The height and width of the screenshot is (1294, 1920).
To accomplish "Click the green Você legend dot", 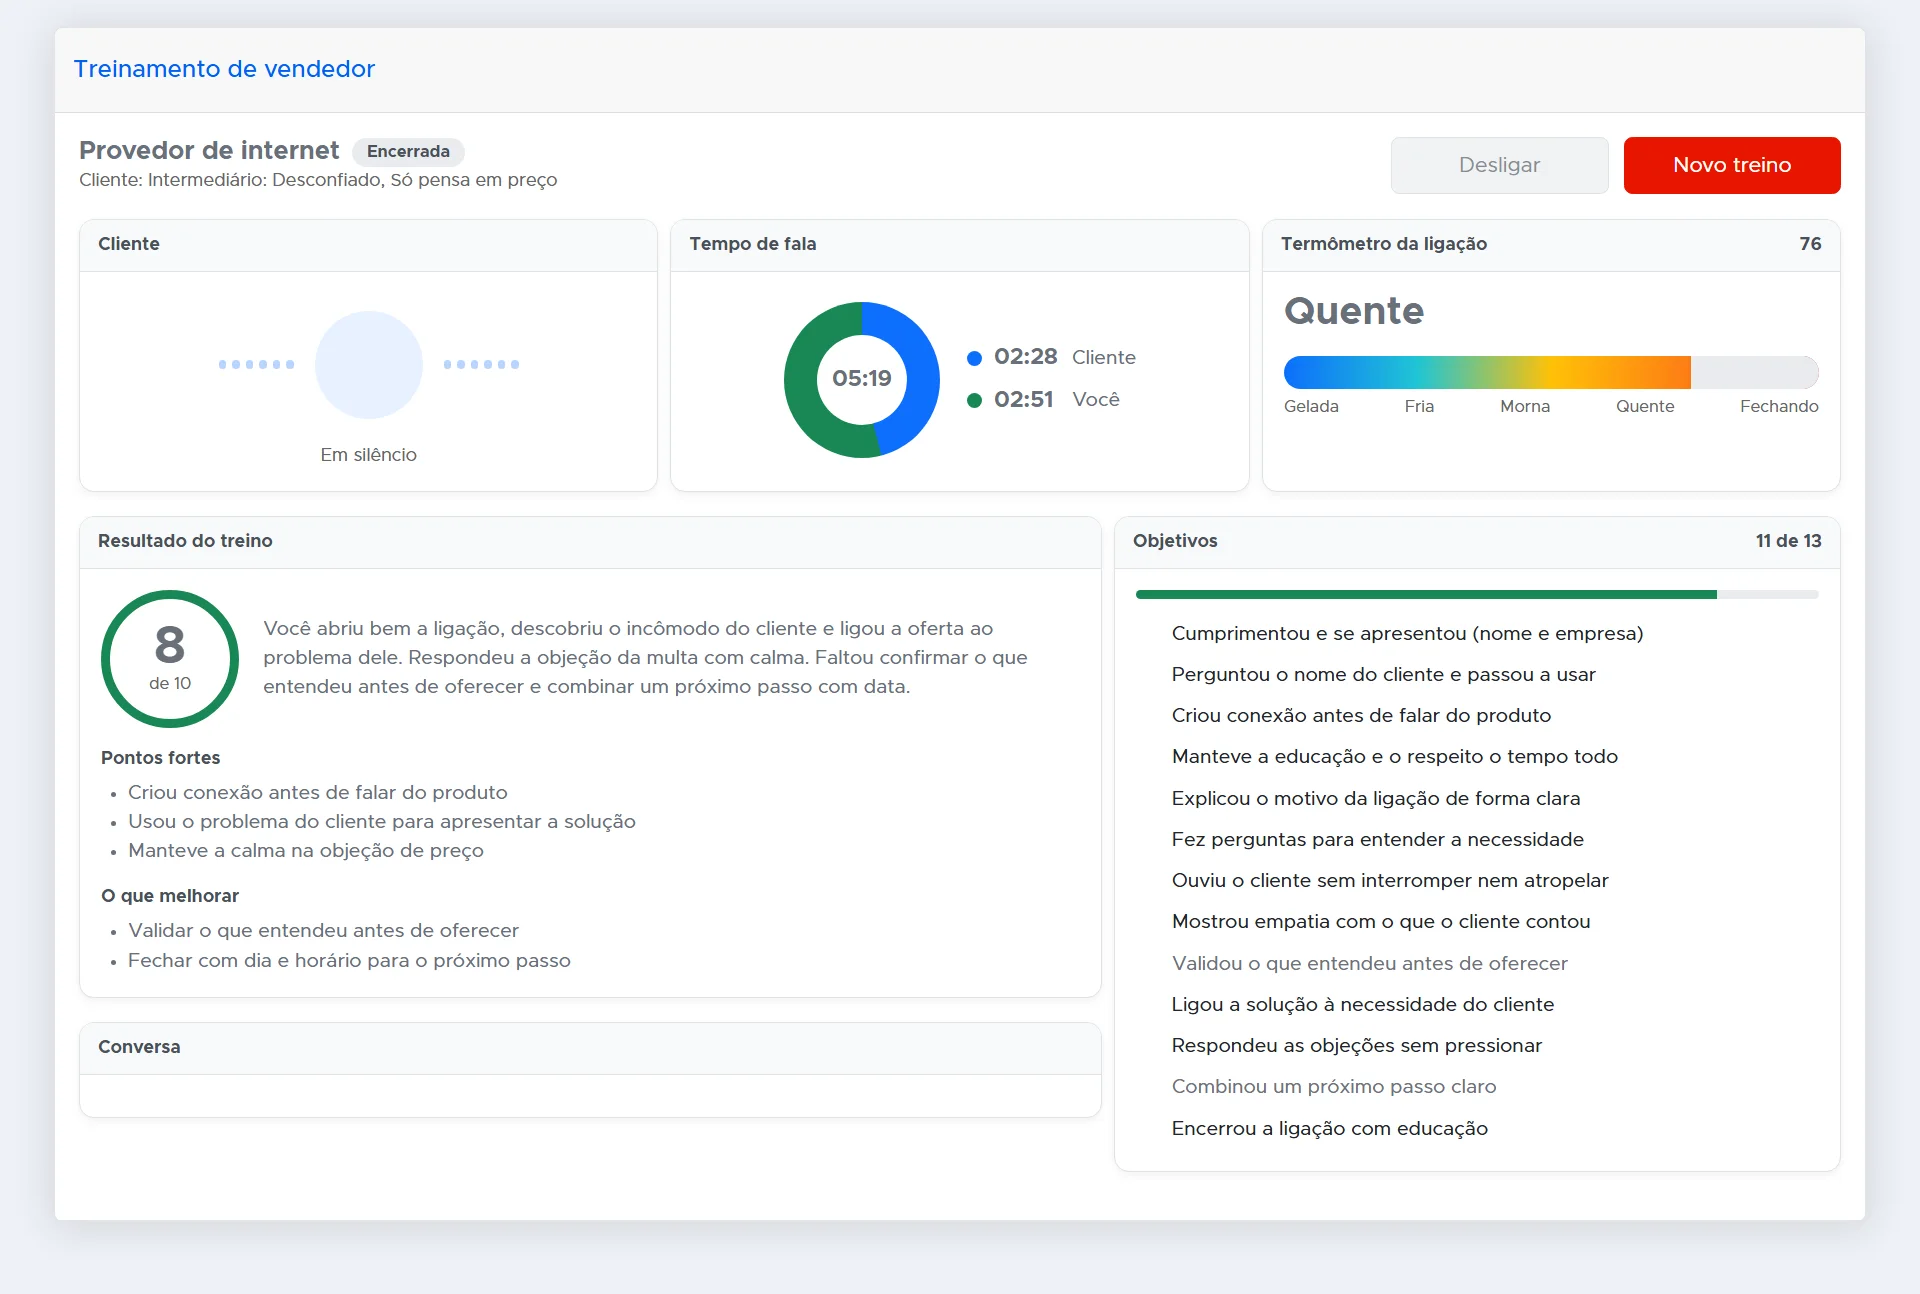I will [x=974, y=400].
